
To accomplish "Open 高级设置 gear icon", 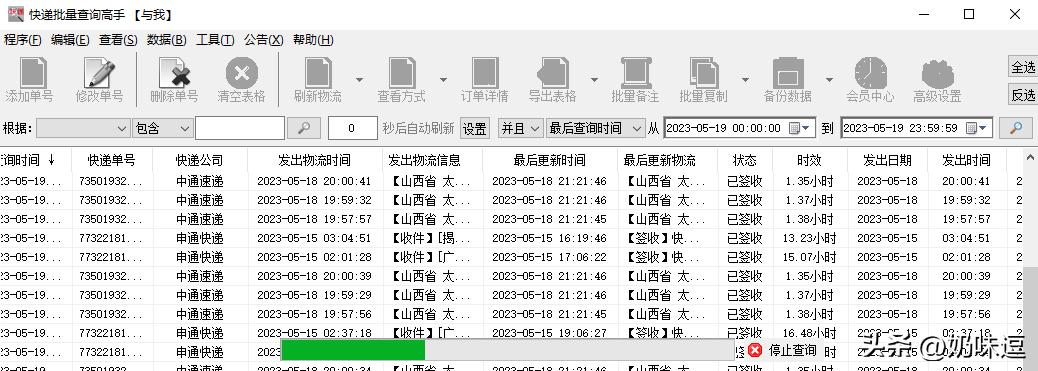I will click(937, 72).
